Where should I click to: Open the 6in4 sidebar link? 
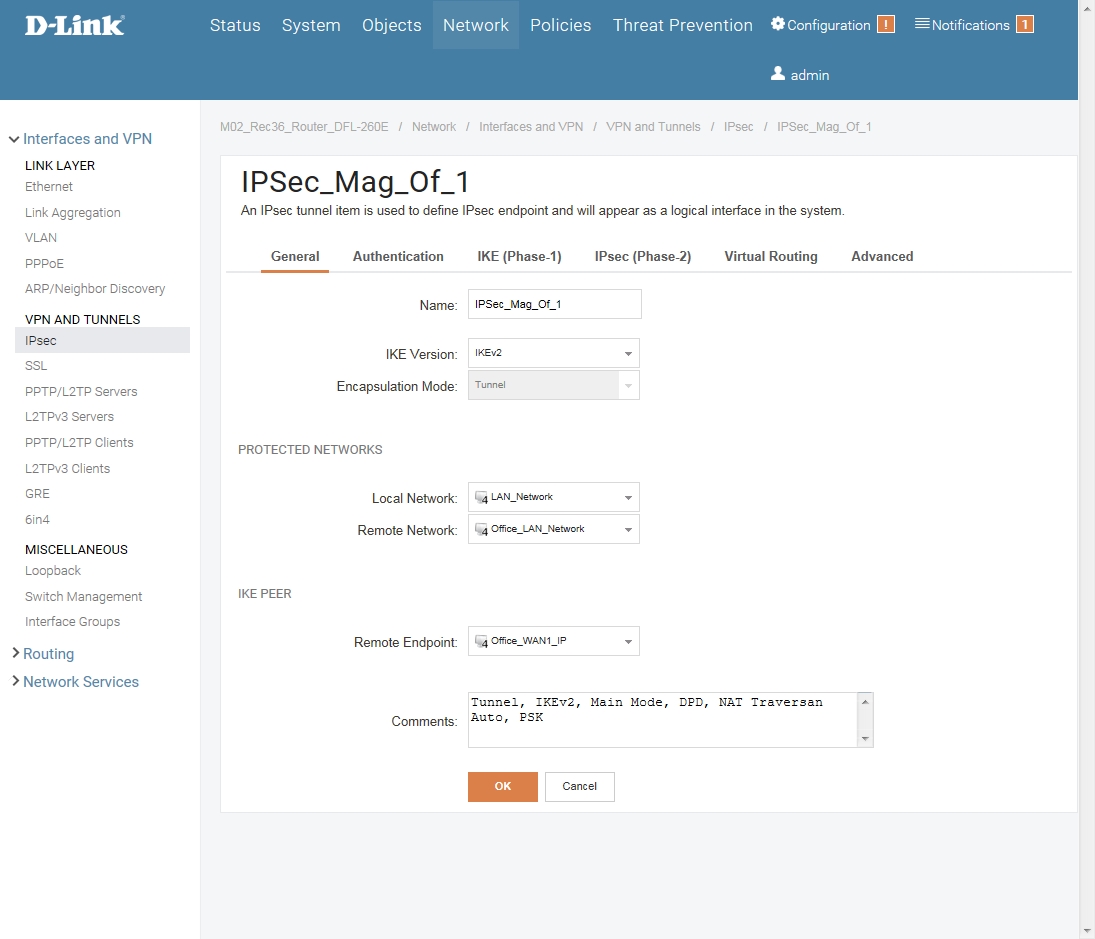[38, 519]
